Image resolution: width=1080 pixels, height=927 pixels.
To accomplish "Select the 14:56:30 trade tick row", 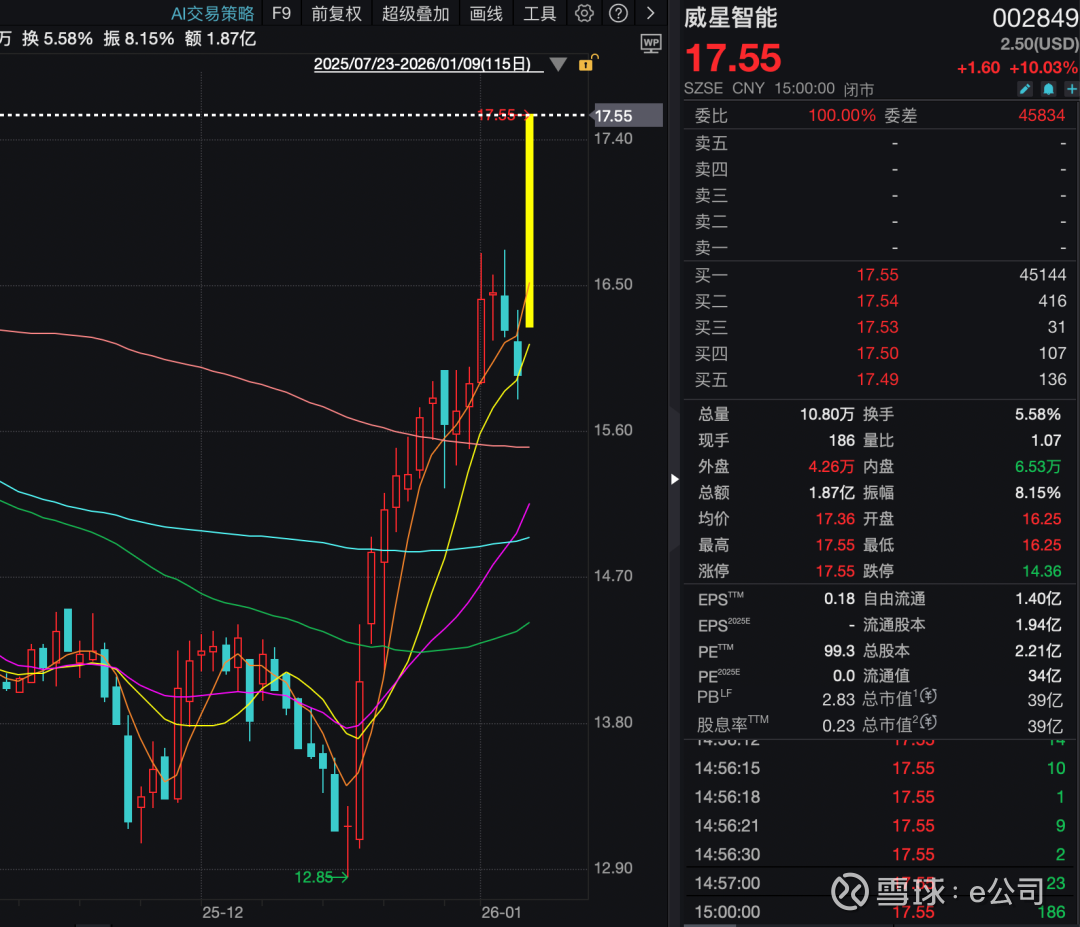I will pos(880,854).
